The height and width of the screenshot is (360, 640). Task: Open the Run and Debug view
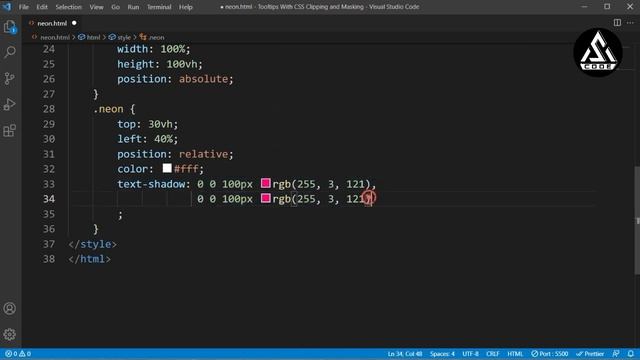coord(10,104)
